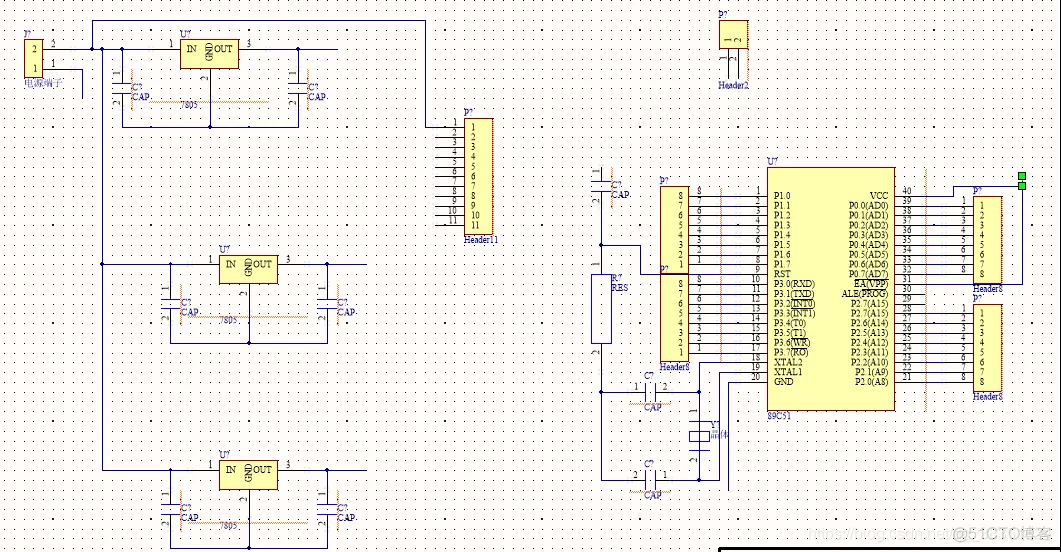Click the "Header2" component label
This screenshot has width=1061, height=552.
733,85
